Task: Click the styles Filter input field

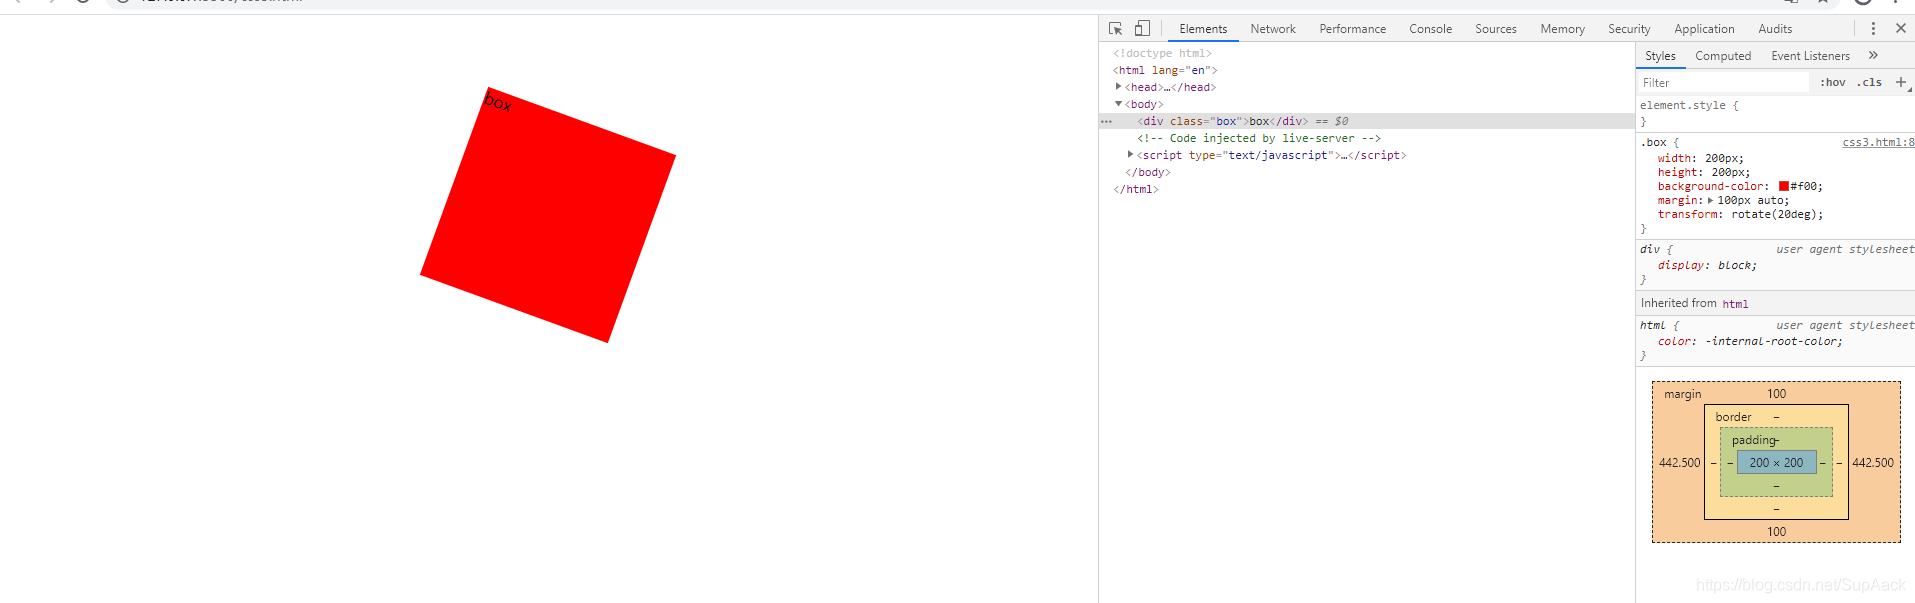Action: (1724, 83)
